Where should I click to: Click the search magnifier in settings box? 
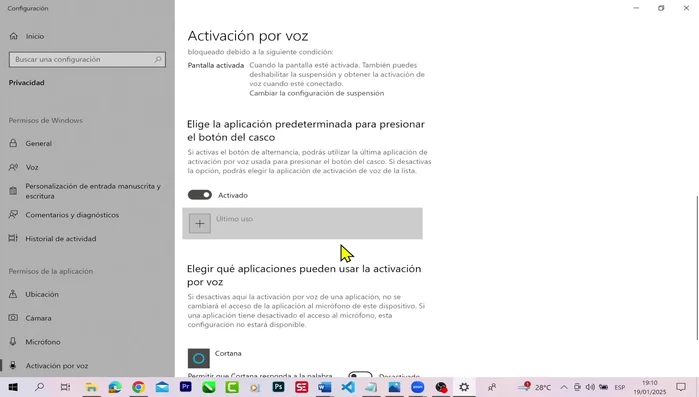pos(158,59)
